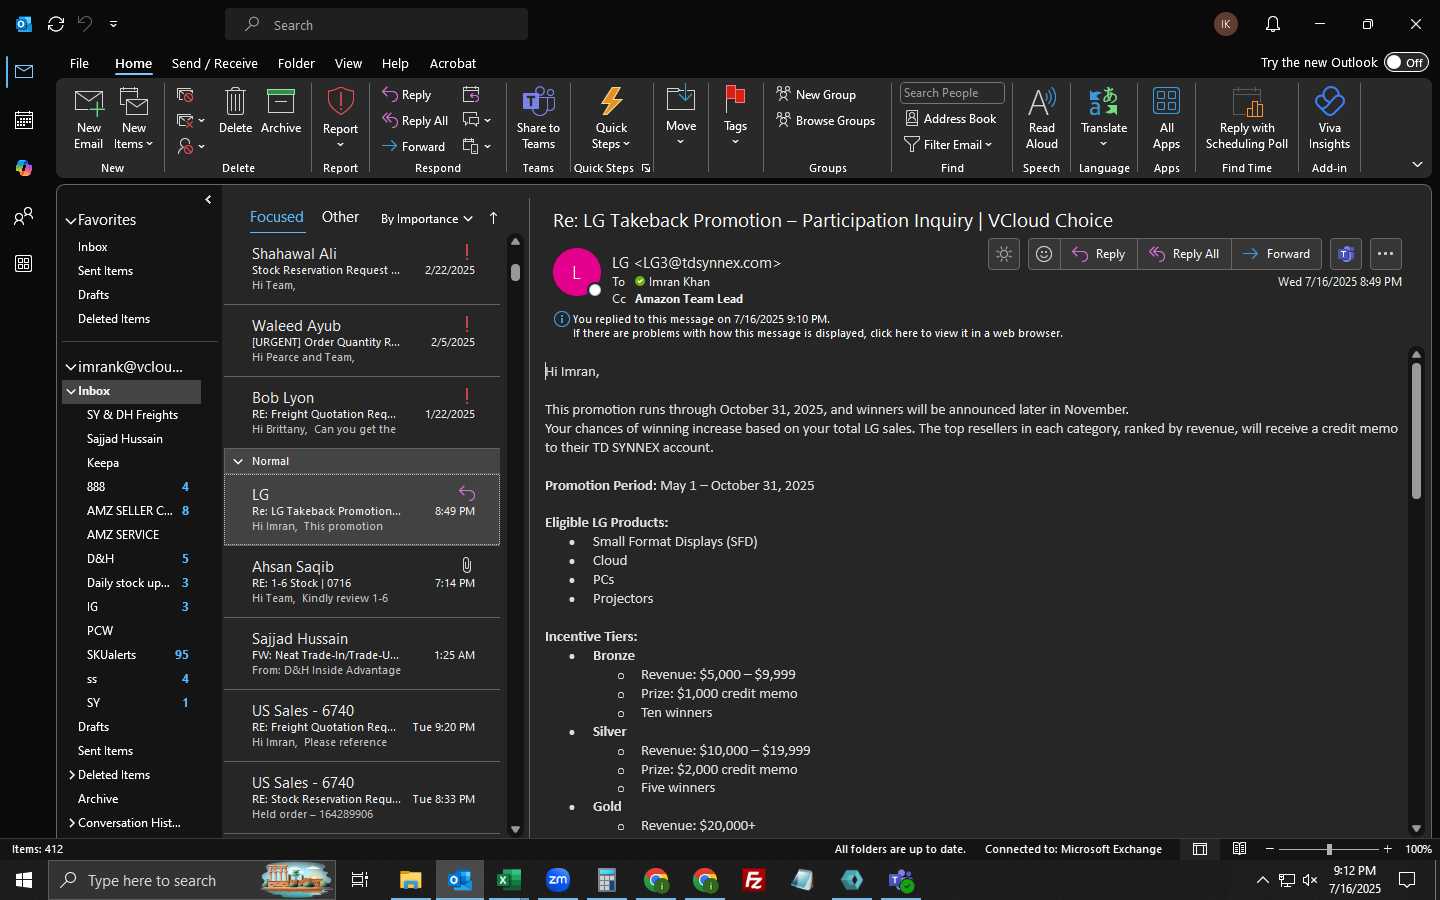Open more actions ellipsis in message header

coord(1385,254)
